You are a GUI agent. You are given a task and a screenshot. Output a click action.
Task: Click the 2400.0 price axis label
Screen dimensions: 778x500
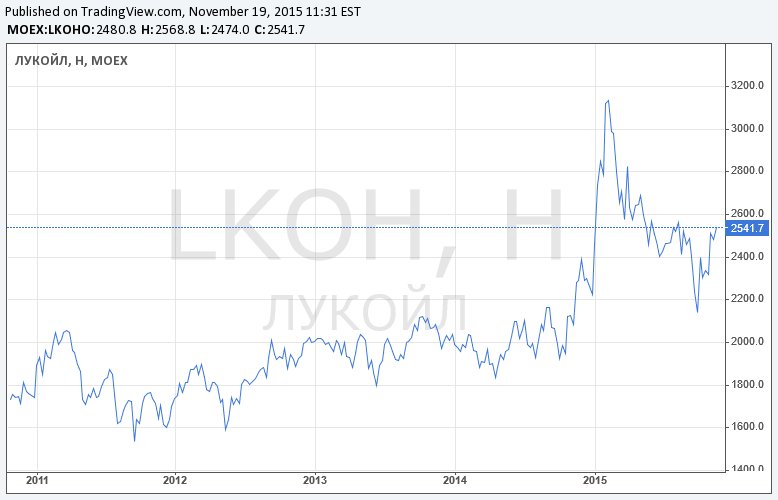(747, 256)
